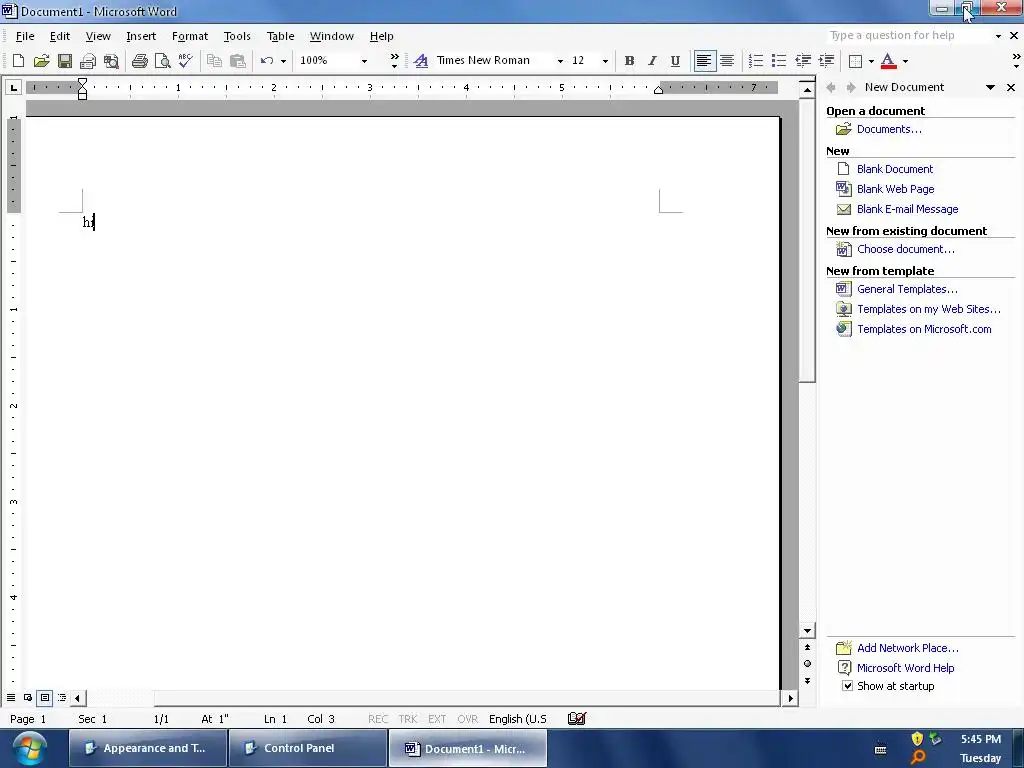Viewport: 1024px width, 768px height.
Task: Switch to Control Panel taskbar button
Action: tap(308, 748)
